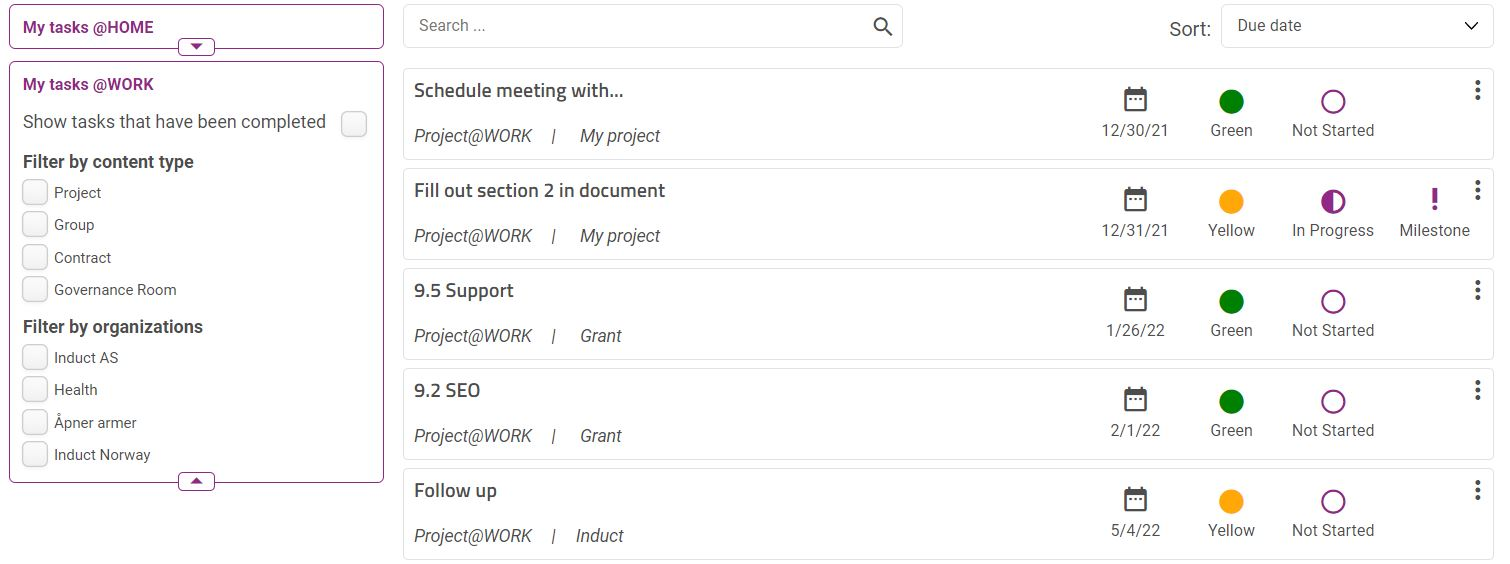Open the kebab menu for 9.2 SEO

pyautogui.click(x=1477, y=390)
